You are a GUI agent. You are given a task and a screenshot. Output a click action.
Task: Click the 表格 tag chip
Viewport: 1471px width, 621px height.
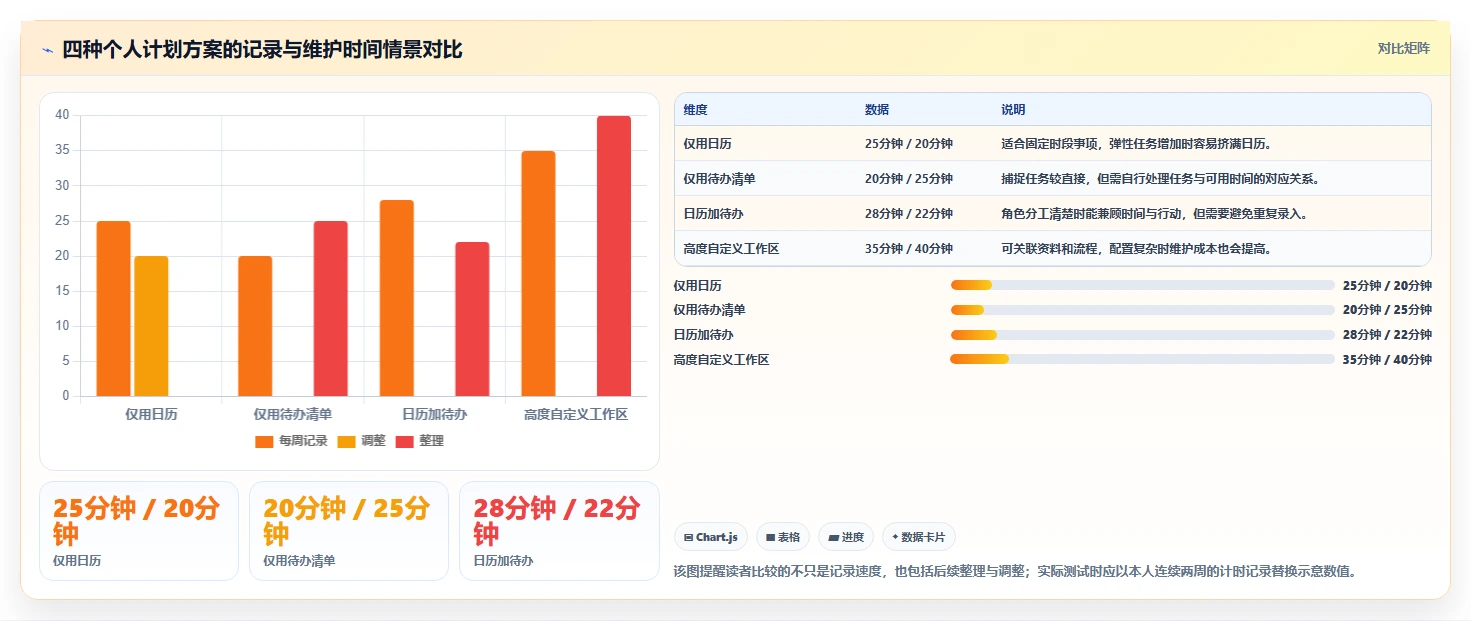(x=783, y=537)
